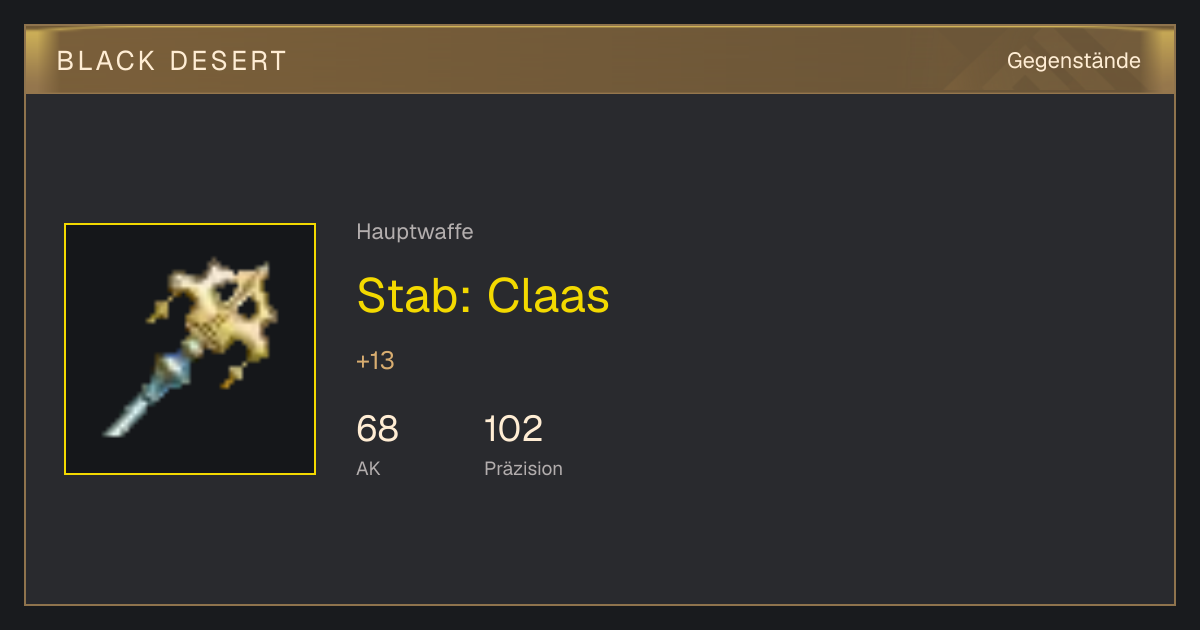Click the 68 attack value

point(377,429)
